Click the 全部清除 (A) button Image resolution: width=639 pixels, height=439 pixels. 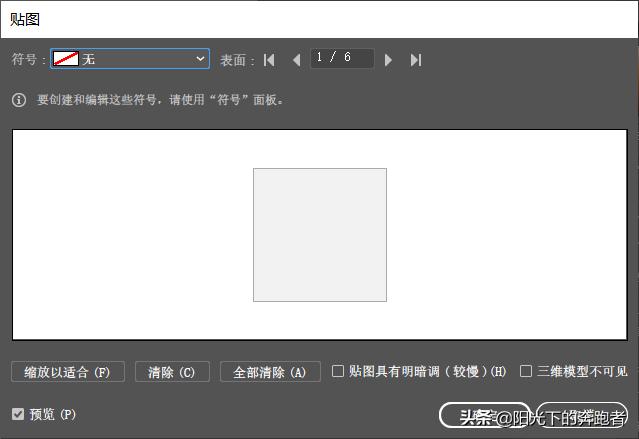pyautogui.click(x=270, y=372)
